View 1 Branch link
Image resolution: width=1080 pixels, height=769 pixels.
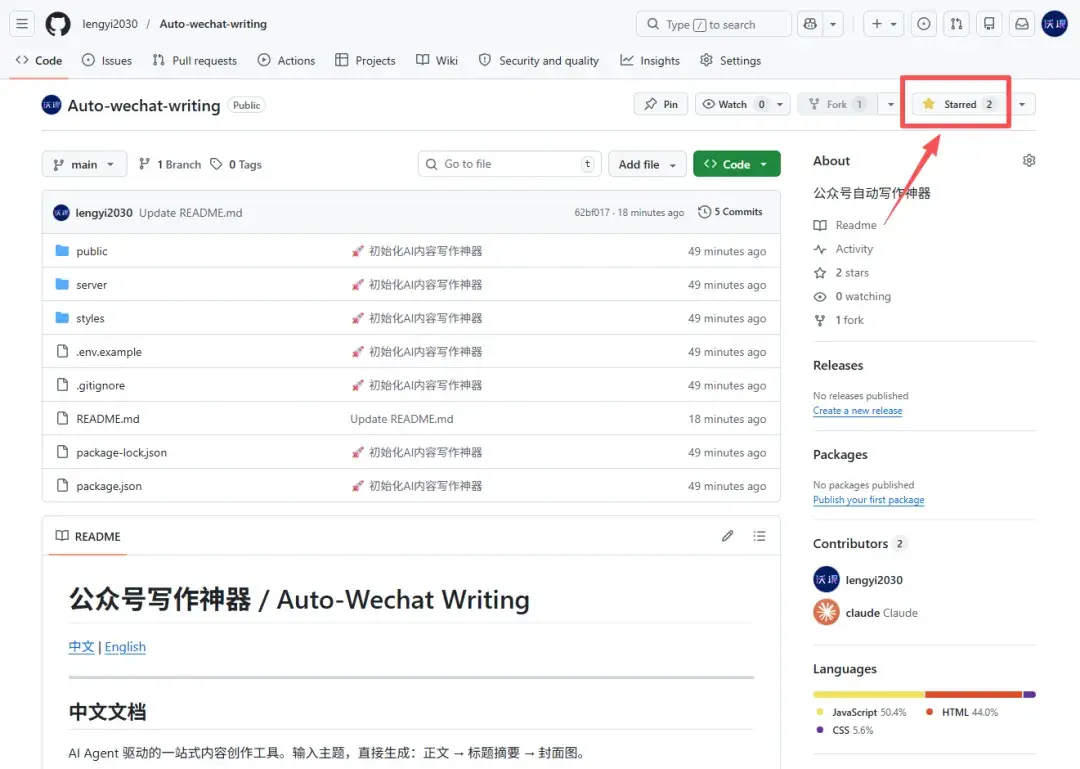(170, 164)
